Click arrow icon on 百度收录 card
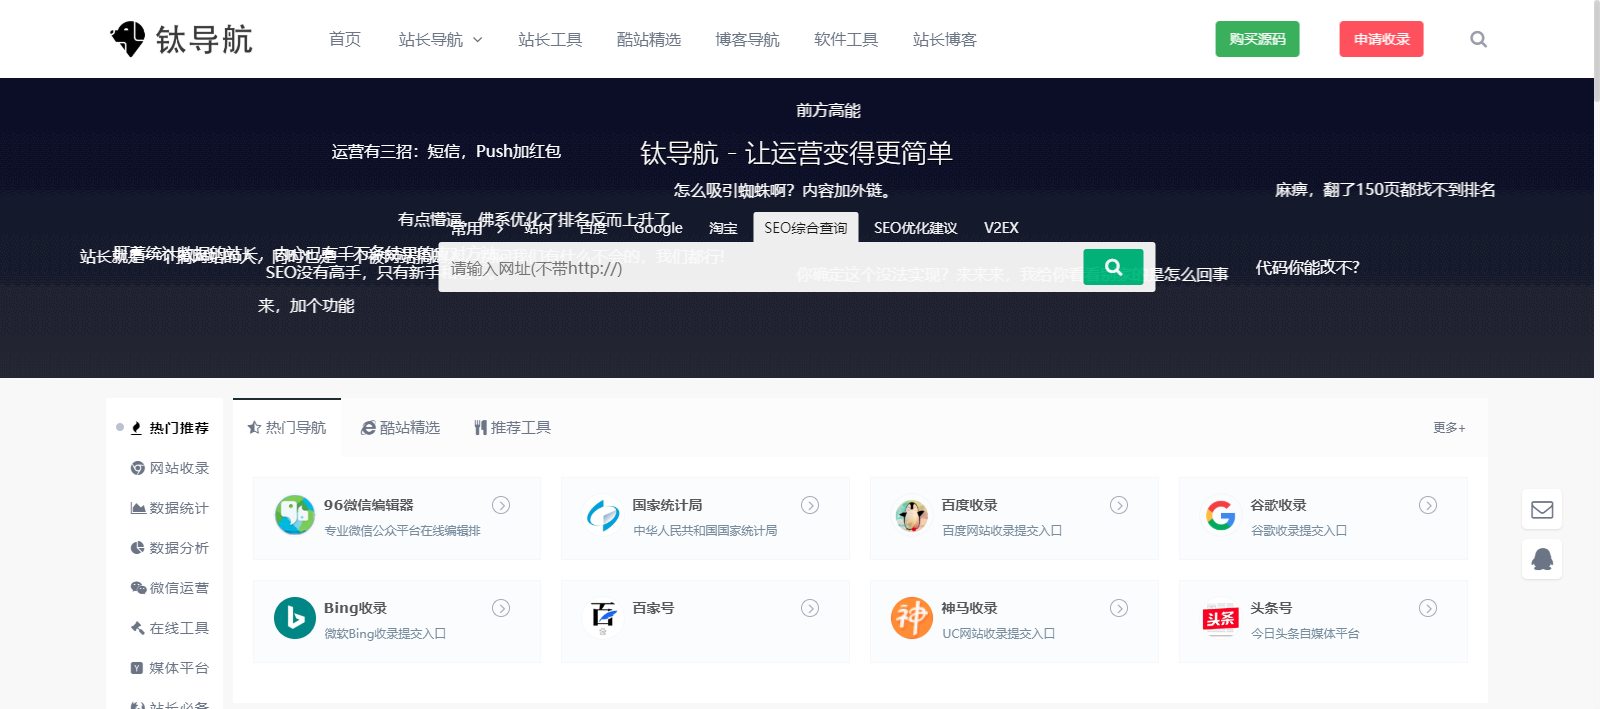 pyautogui.click(x=1119, y=505)
